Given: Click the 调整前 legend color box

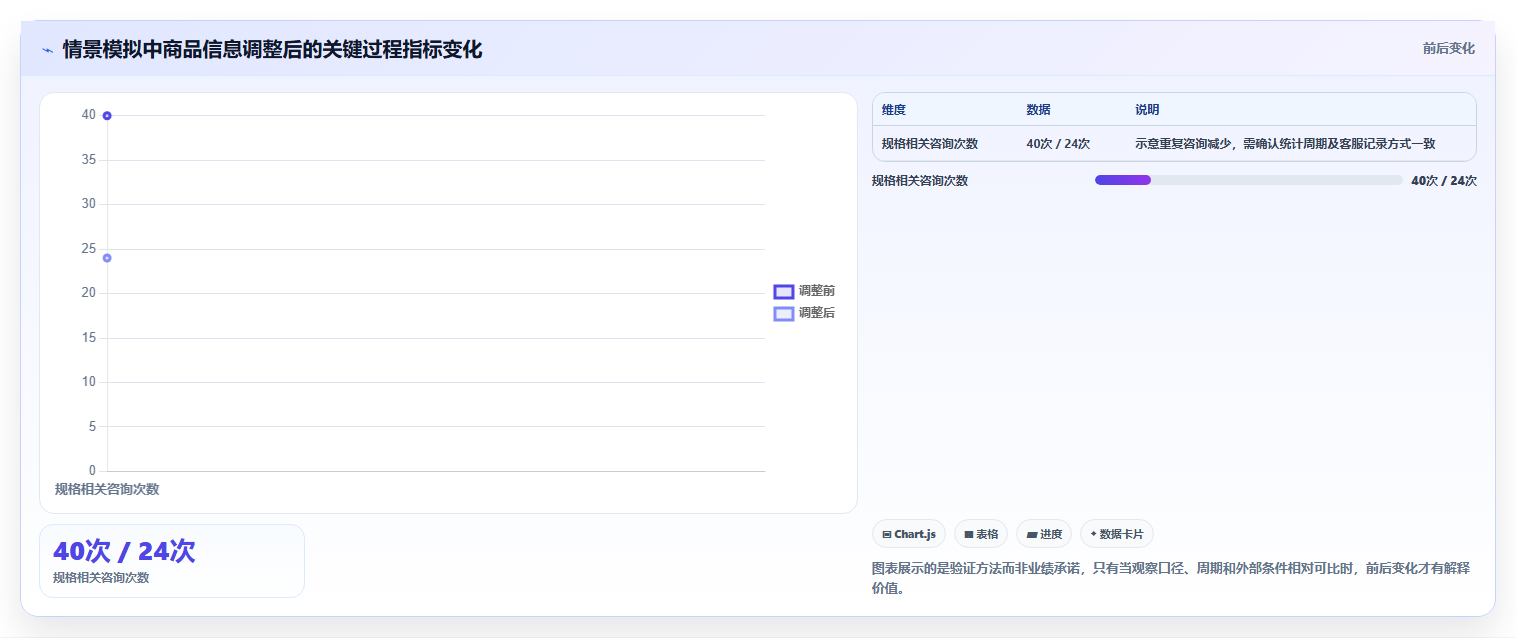Looking at the screenshot, I should click(784, 291).
